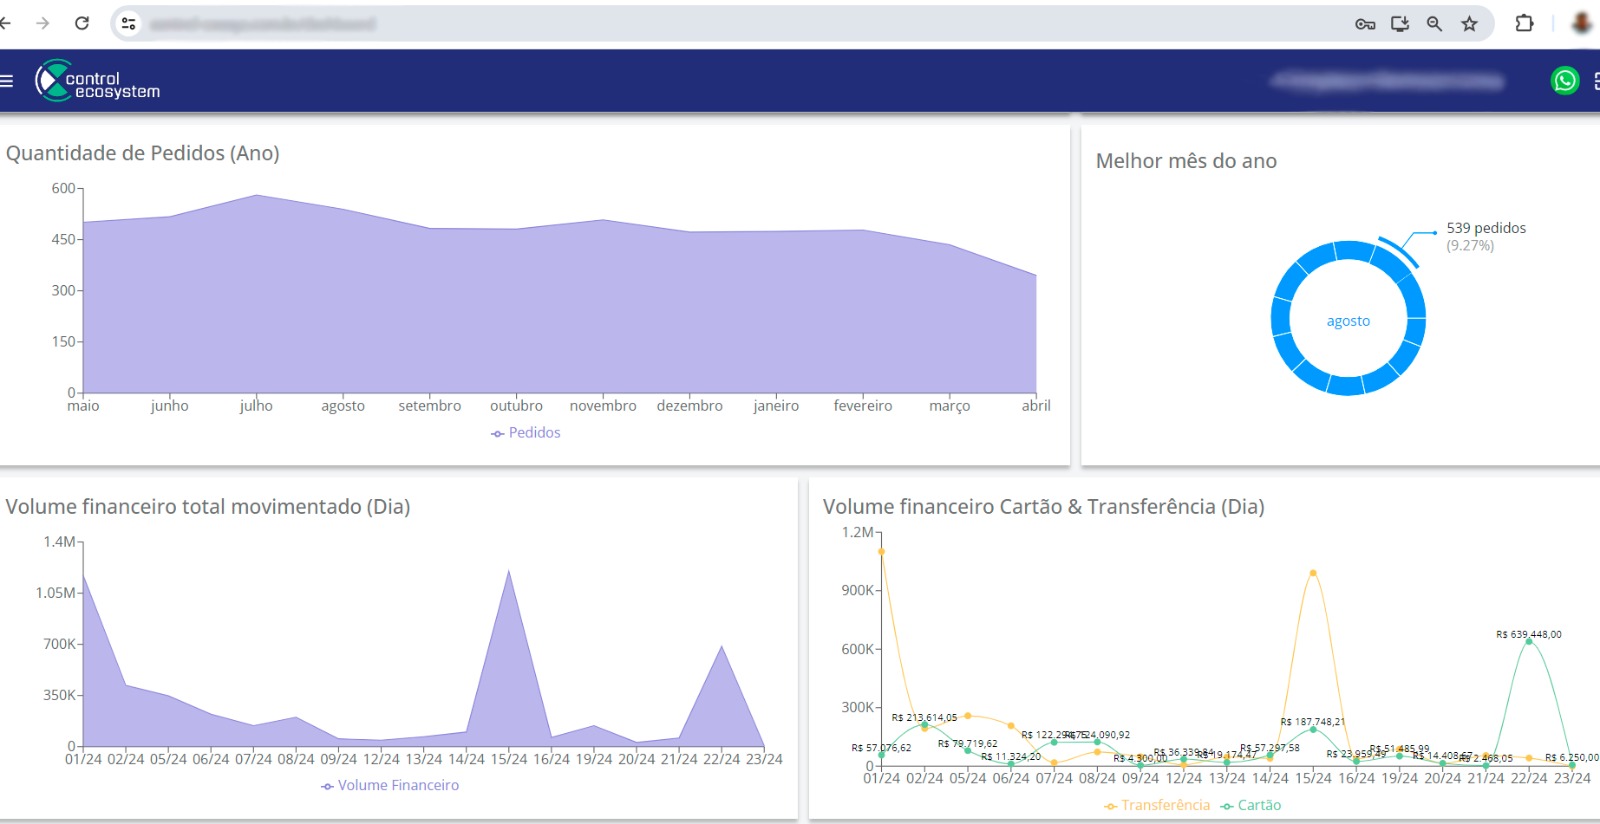The width and height of the screenshot is (1600, 824).
Task: Click the julho peak on orders chart
Action: point(257,195)
